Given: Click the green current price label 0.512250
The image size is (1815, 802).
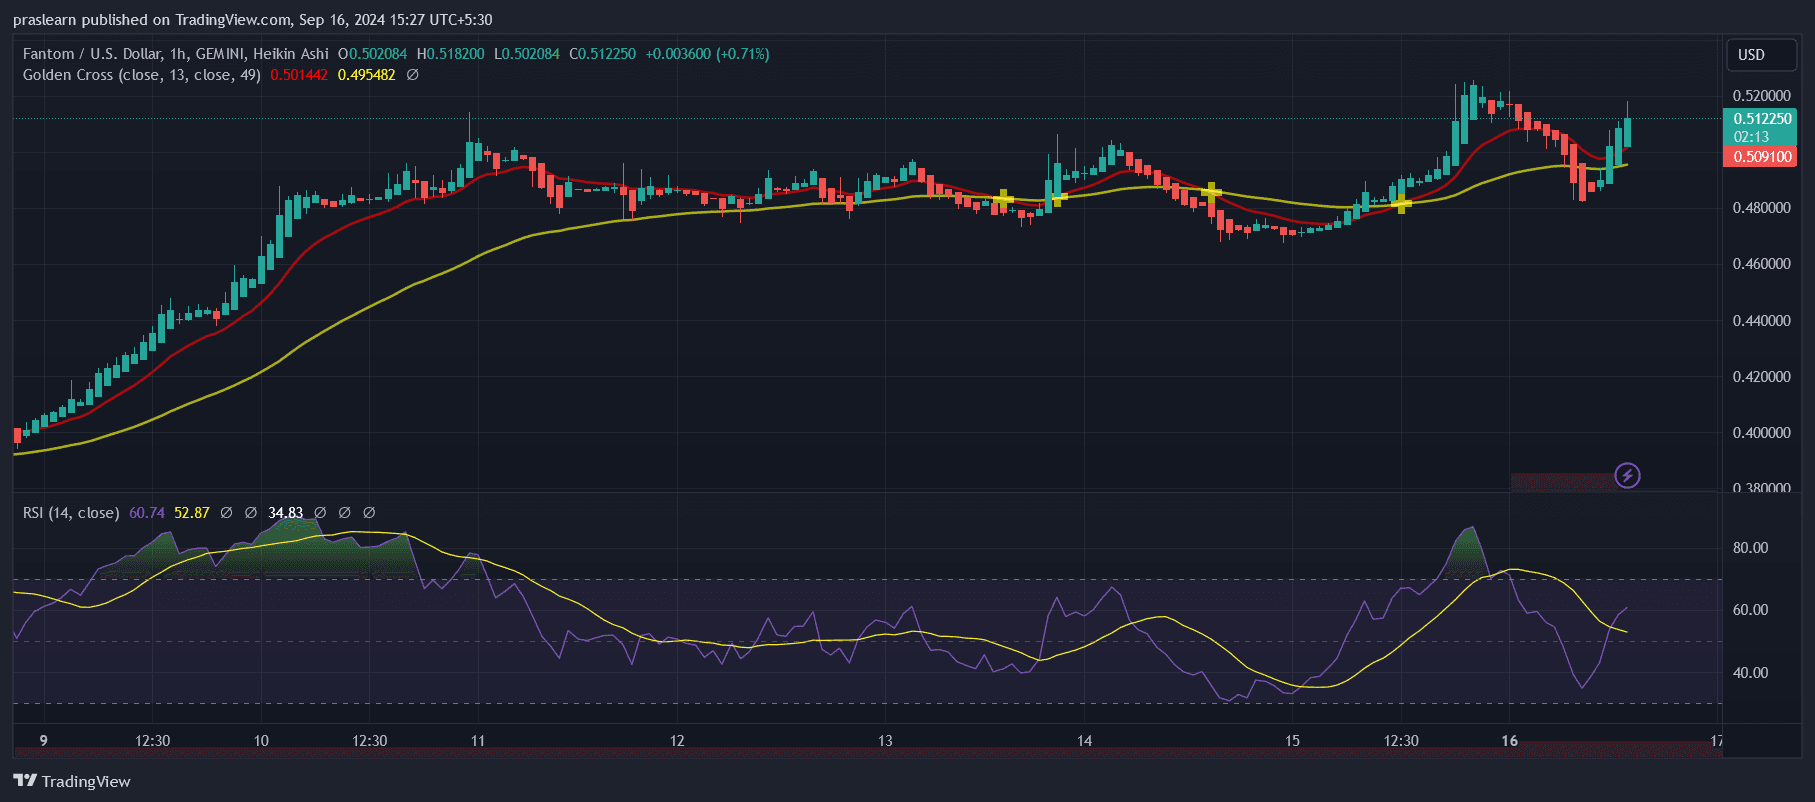Looking at the screenshot, I should tap(1762, 118).
